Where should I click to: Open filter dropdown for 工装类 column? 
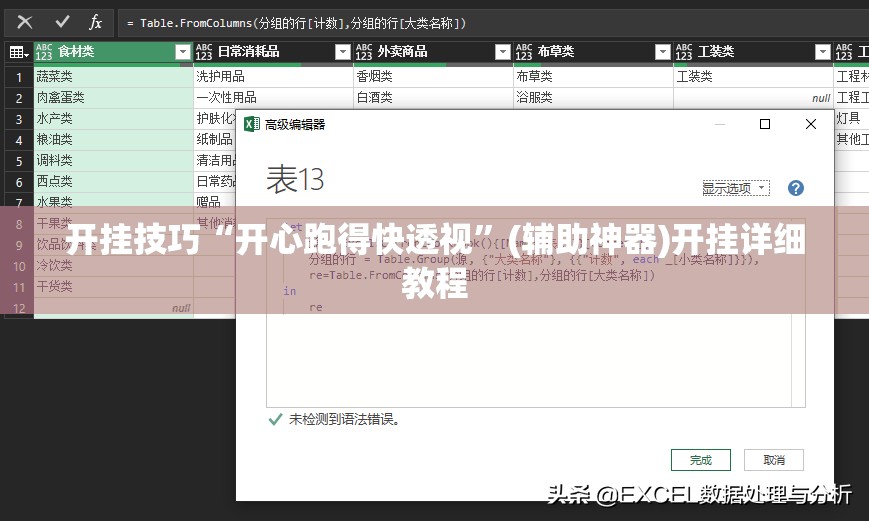tap(823, 52)
